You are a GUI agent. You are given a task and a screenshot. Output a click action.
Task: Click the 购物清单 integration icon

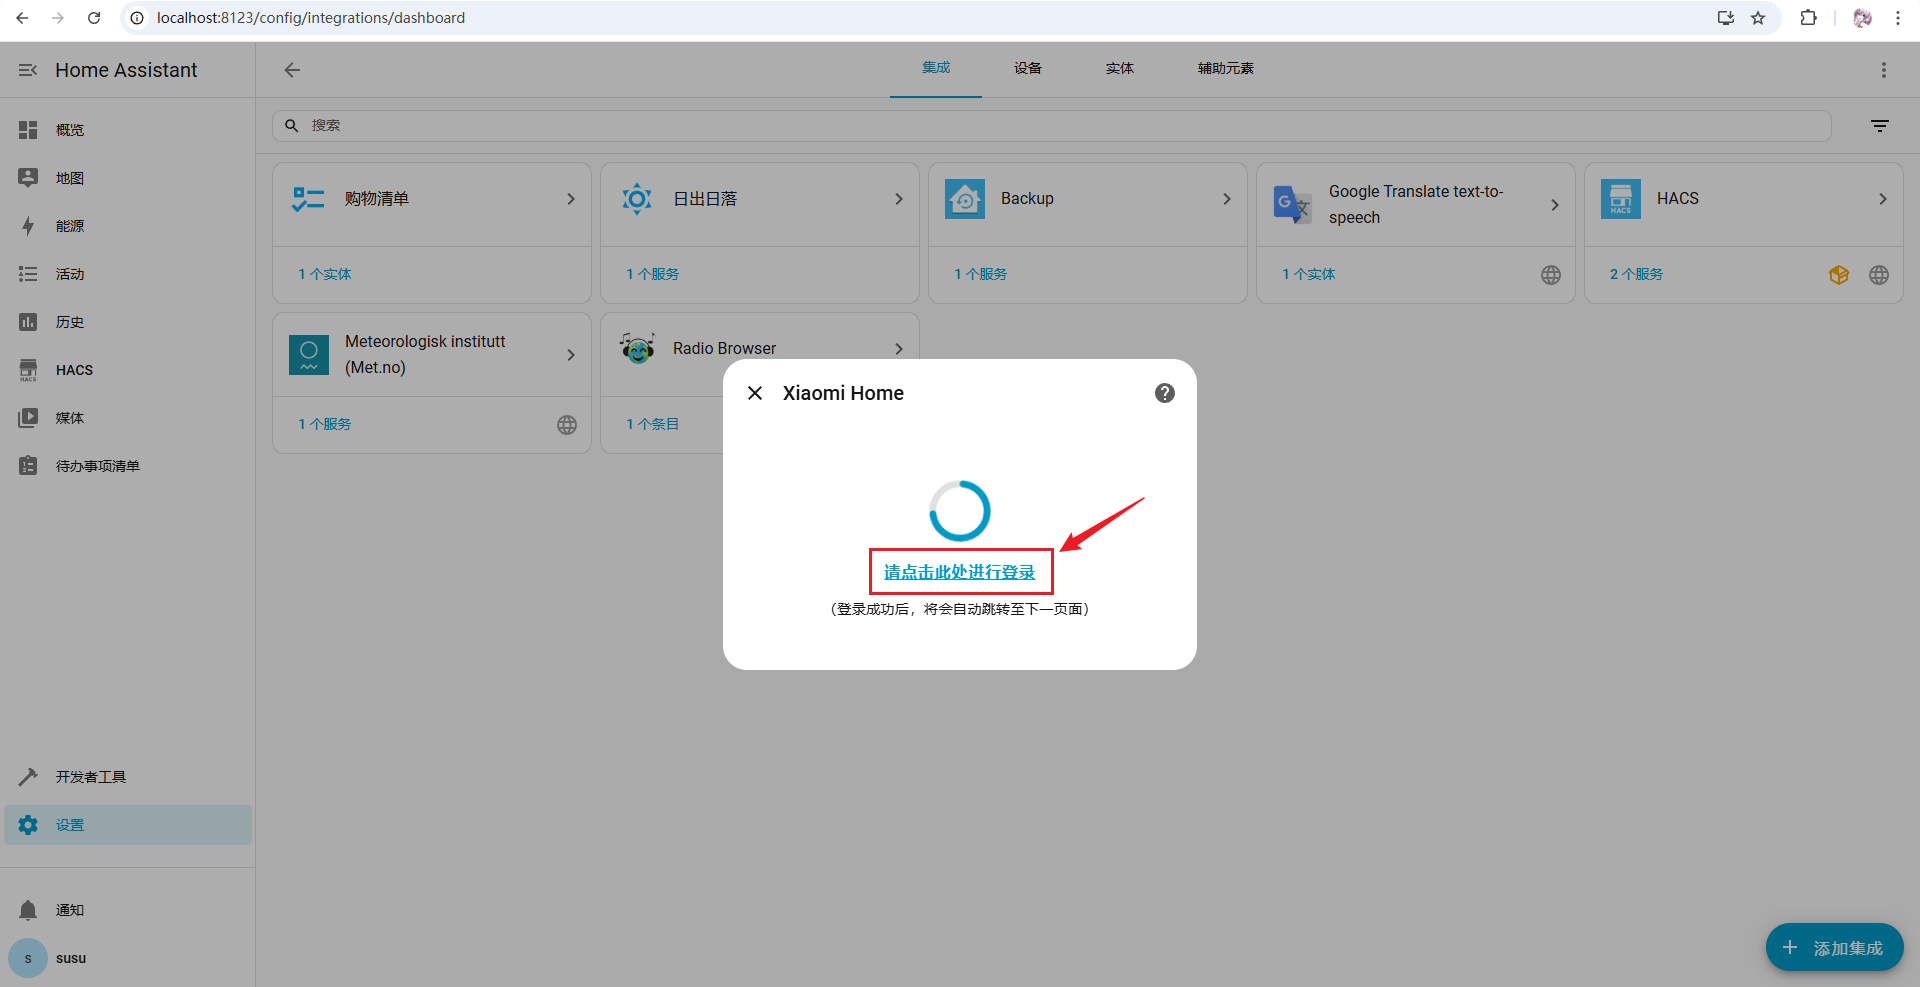click(308, 199)
